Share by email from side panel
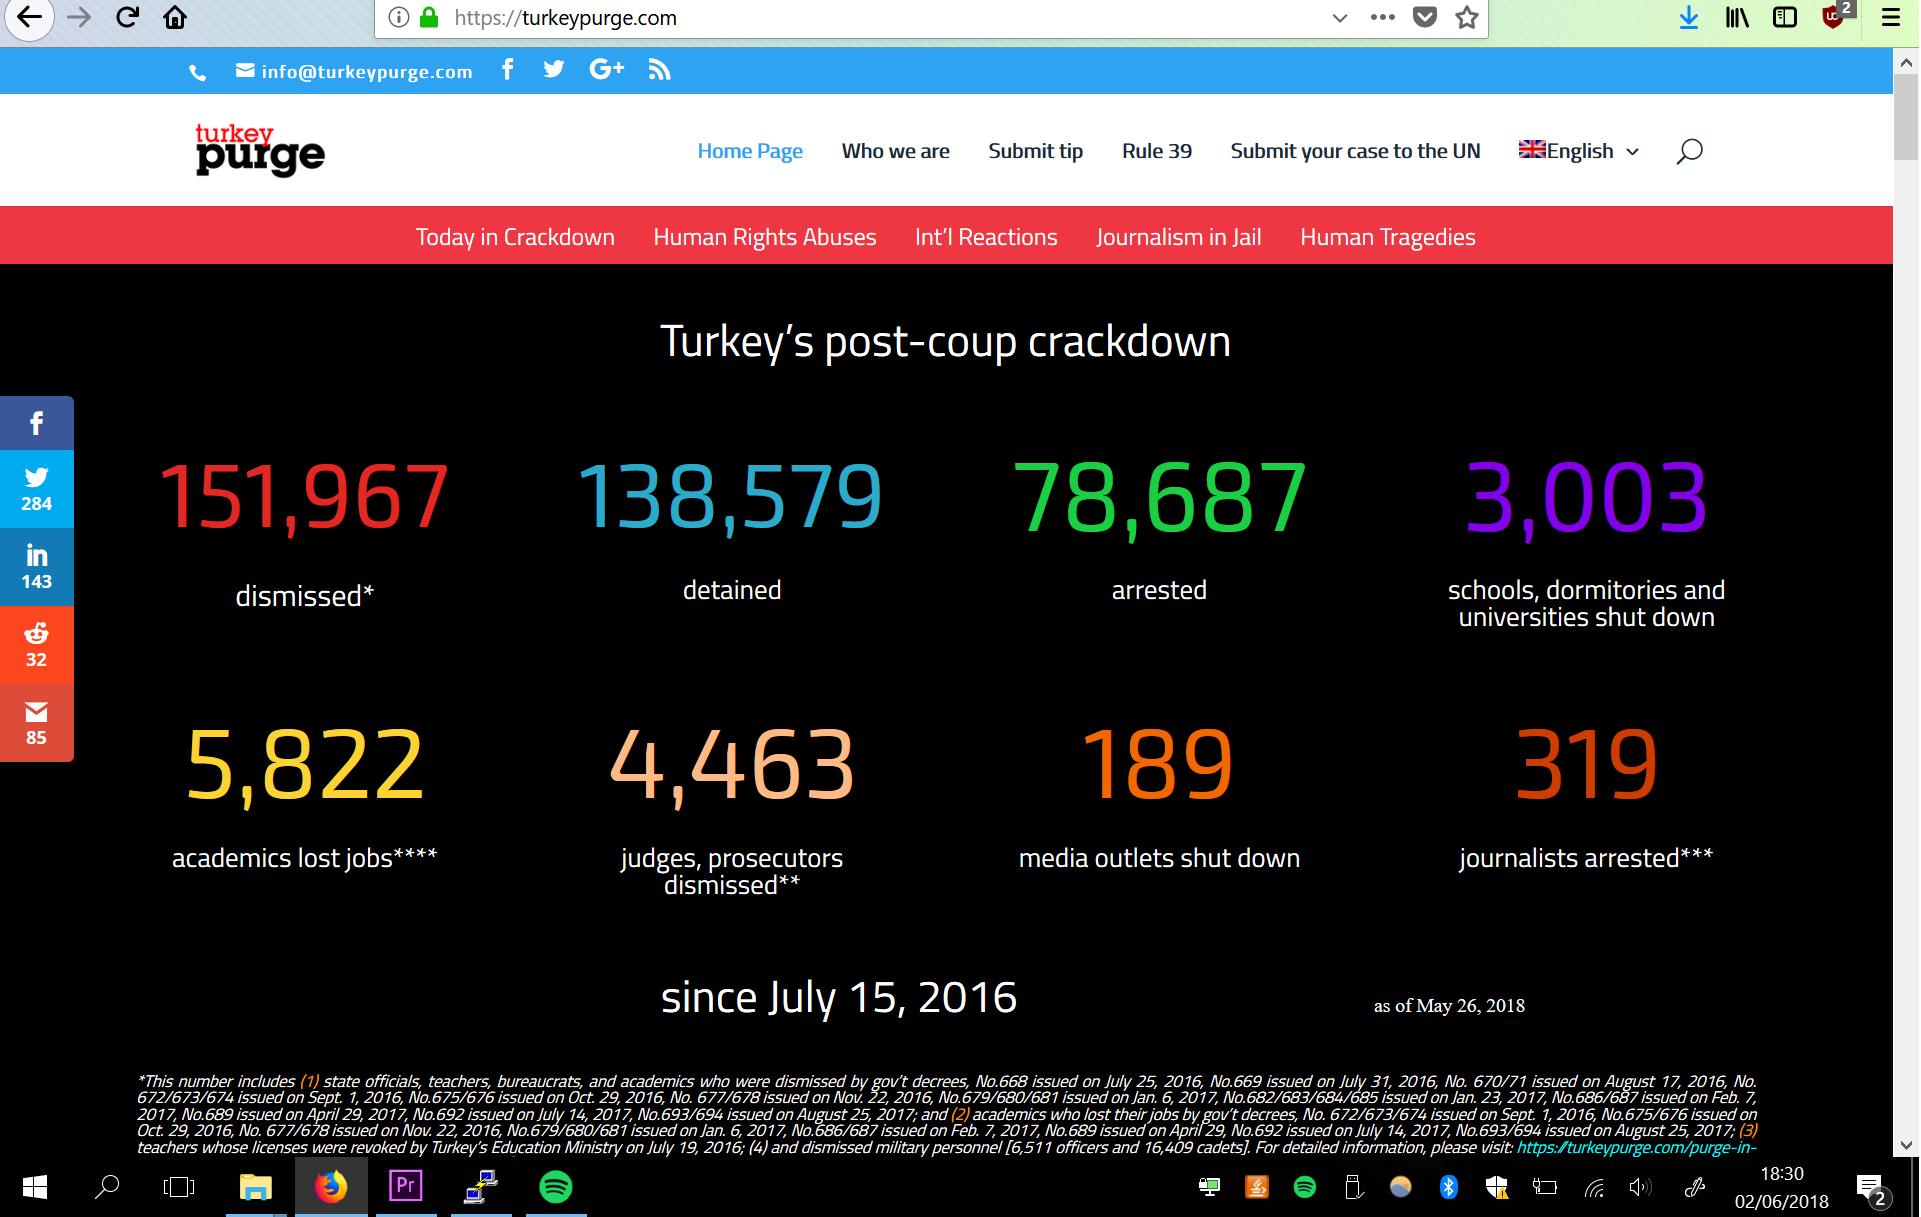 pyautogui.click(x=36, y=723)
